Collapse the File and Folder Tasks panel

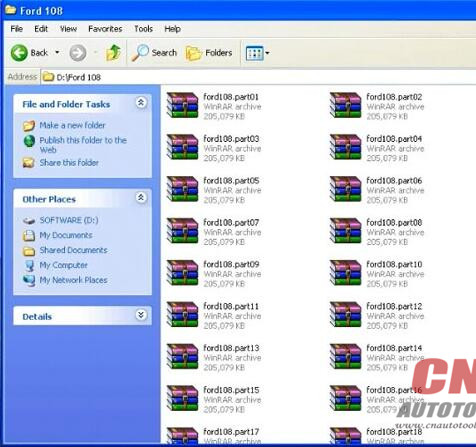tap(141, 103)
